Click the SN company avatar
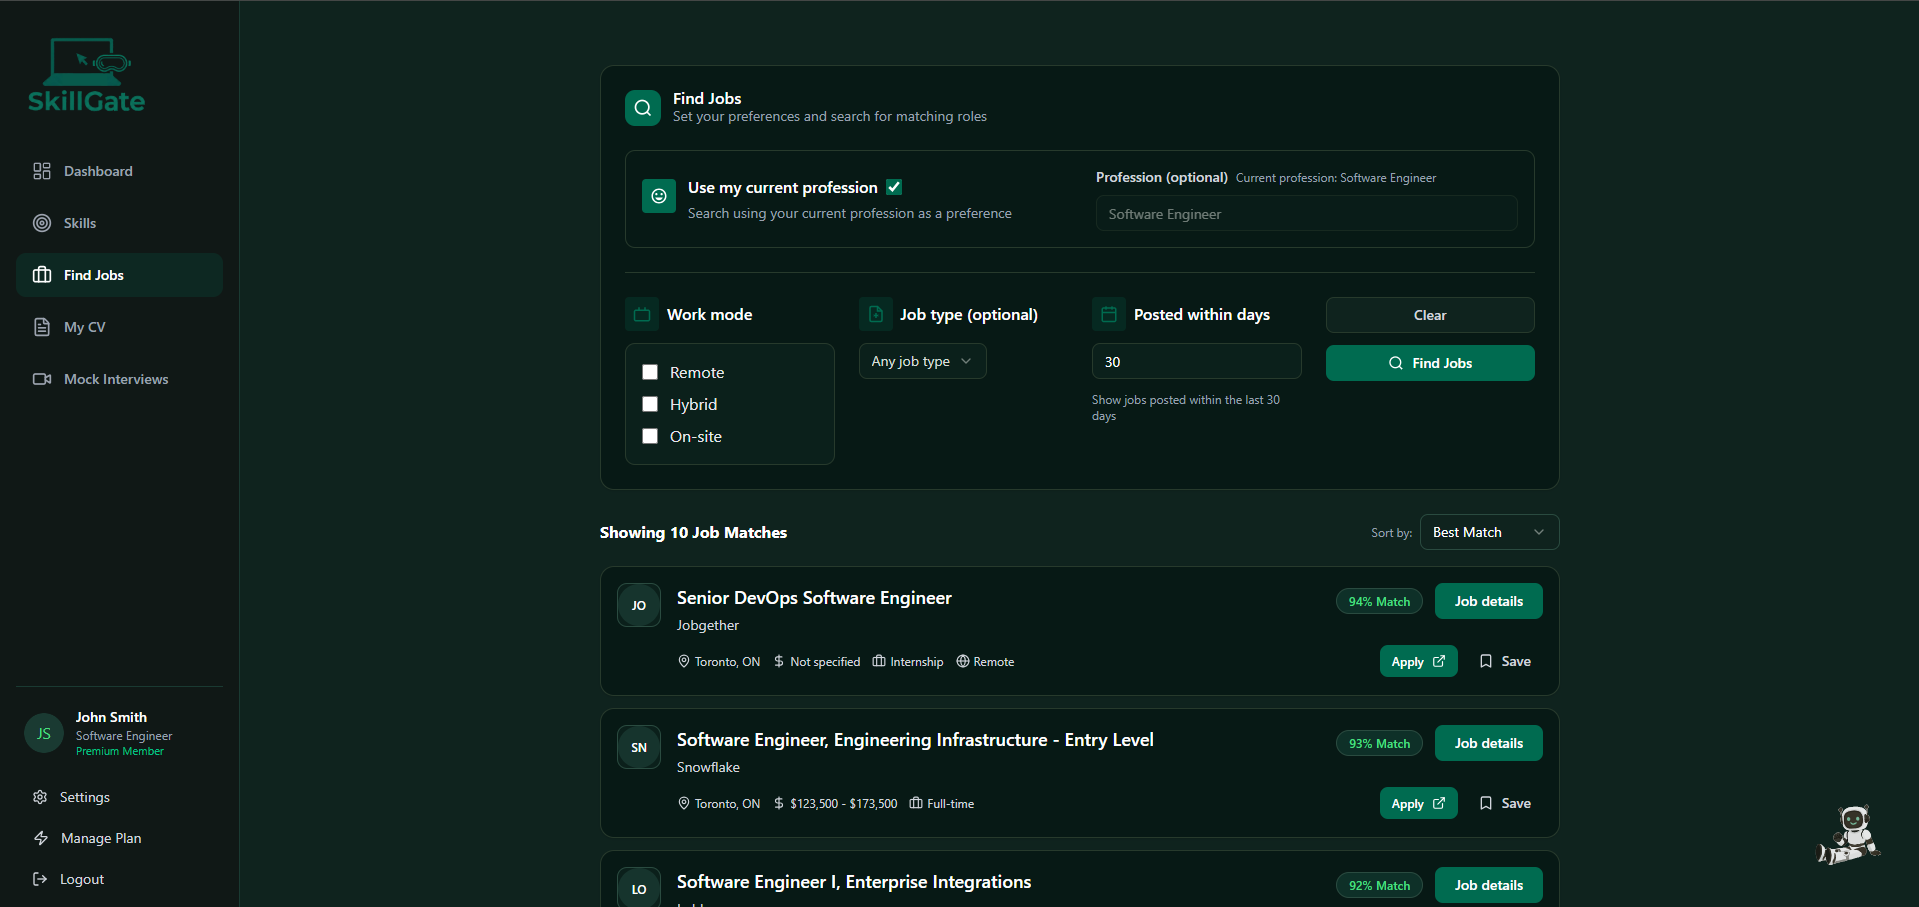Viewport: 1919px width, 907px height. (x=639, y=747)
